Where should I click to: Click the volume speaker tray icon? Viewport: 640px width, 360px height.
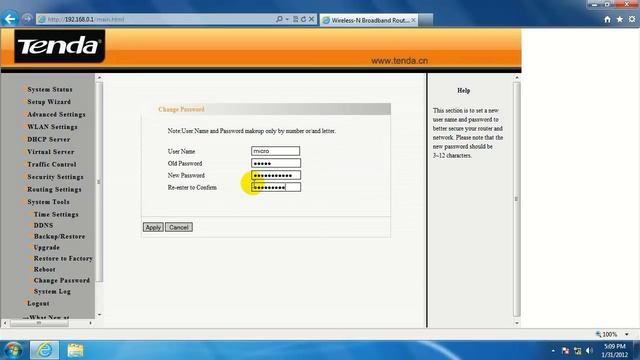589,351
